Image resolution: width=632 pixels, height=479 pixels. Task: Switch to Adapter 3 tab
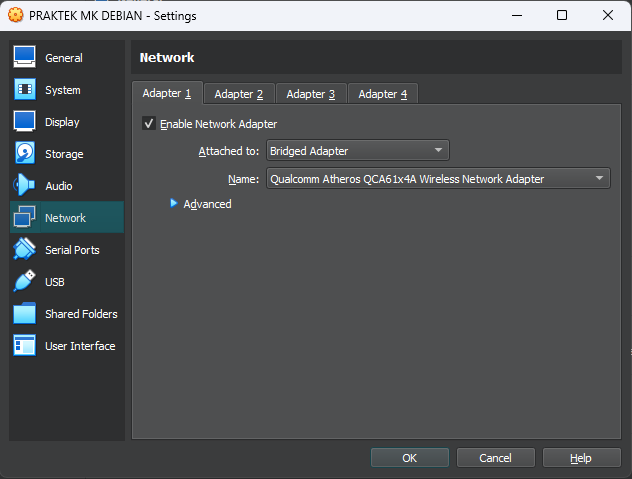311,94
